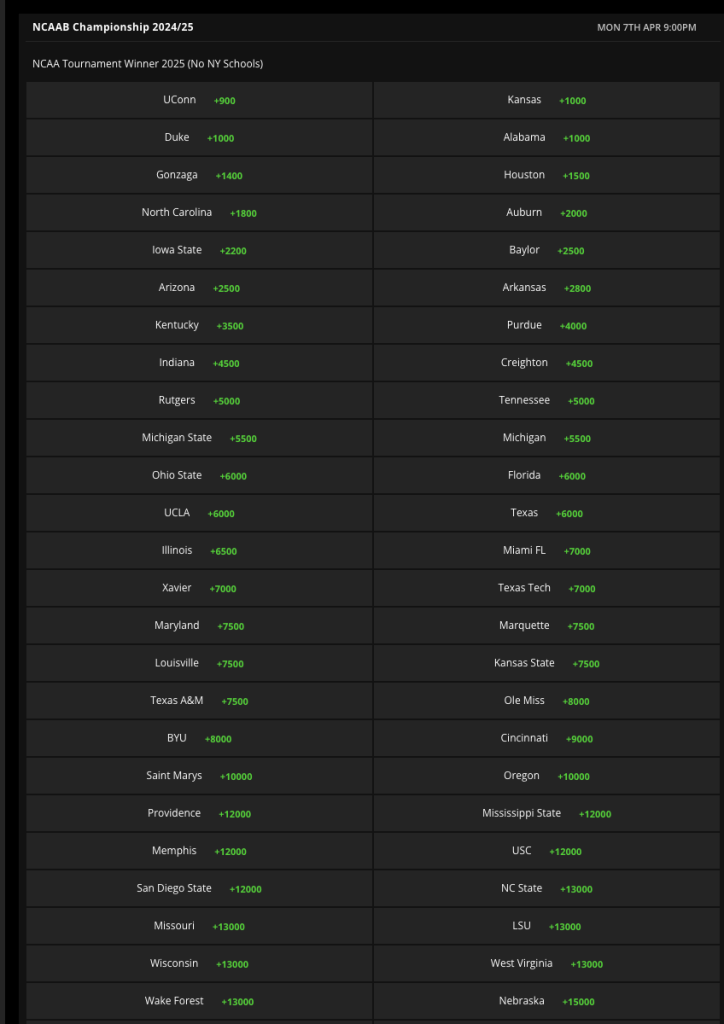Choose Iowa State +2200 cell
The image size is (724, 1024).
point(199,251)
